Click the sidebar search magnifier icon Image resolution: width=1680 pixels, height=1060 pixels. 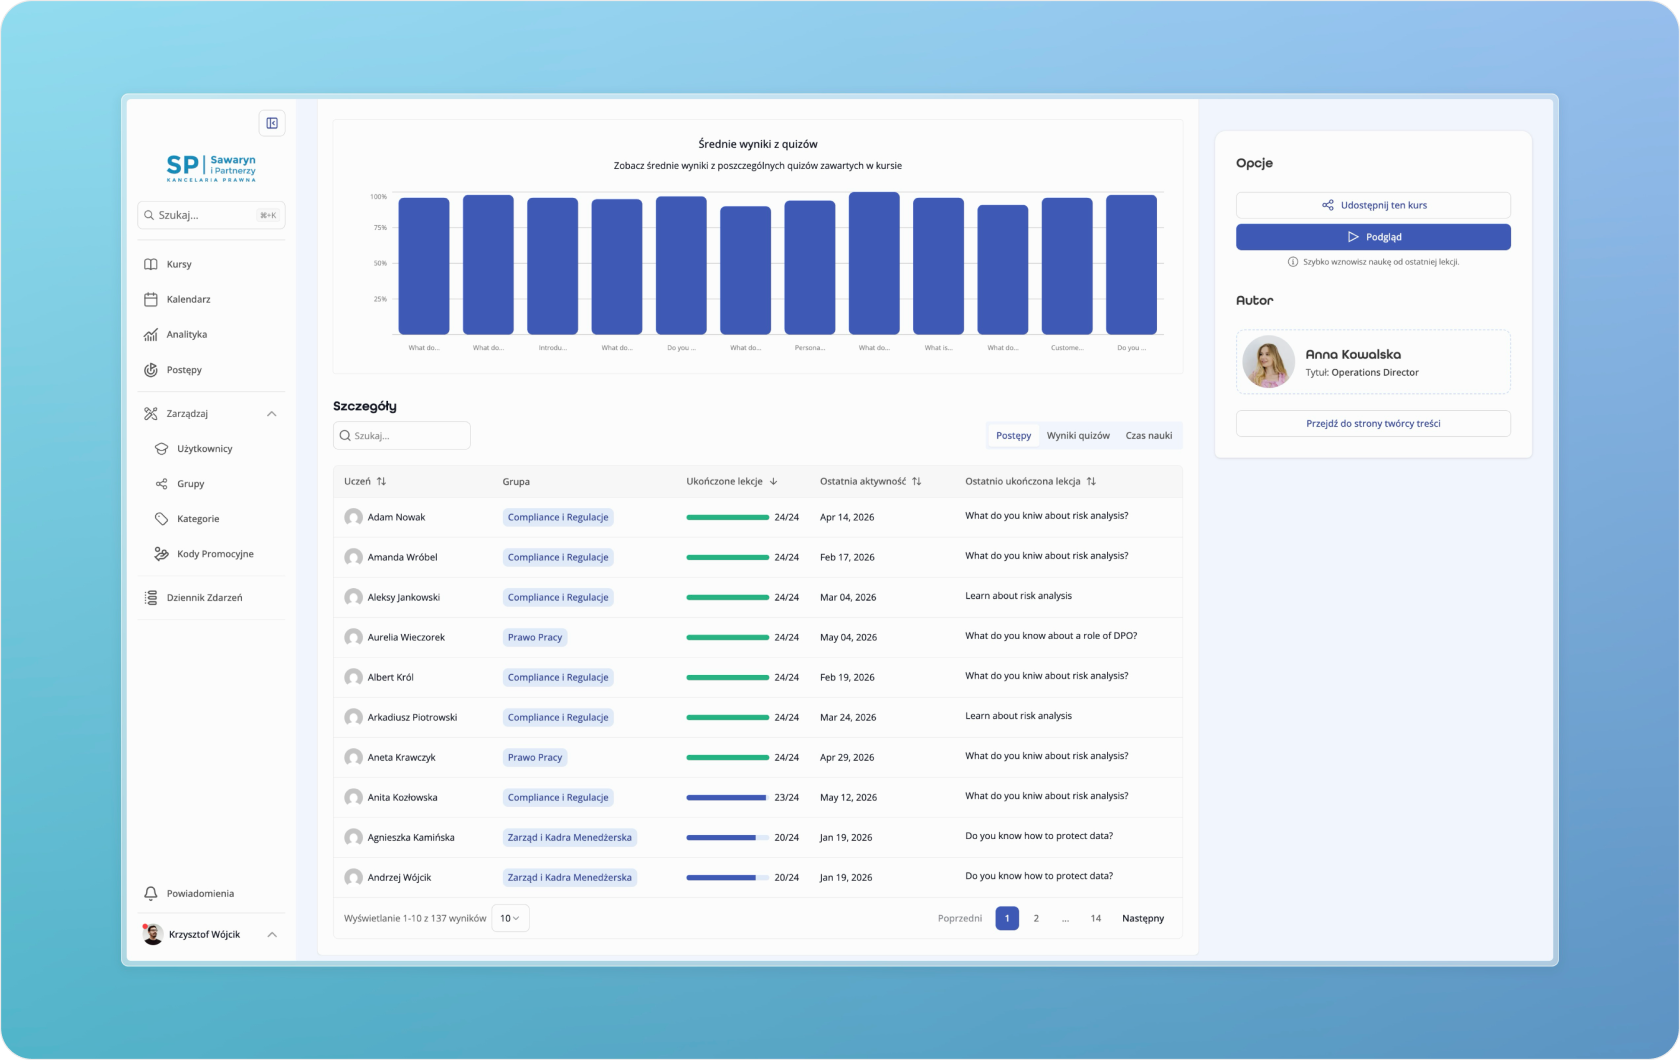click(149, 215)
